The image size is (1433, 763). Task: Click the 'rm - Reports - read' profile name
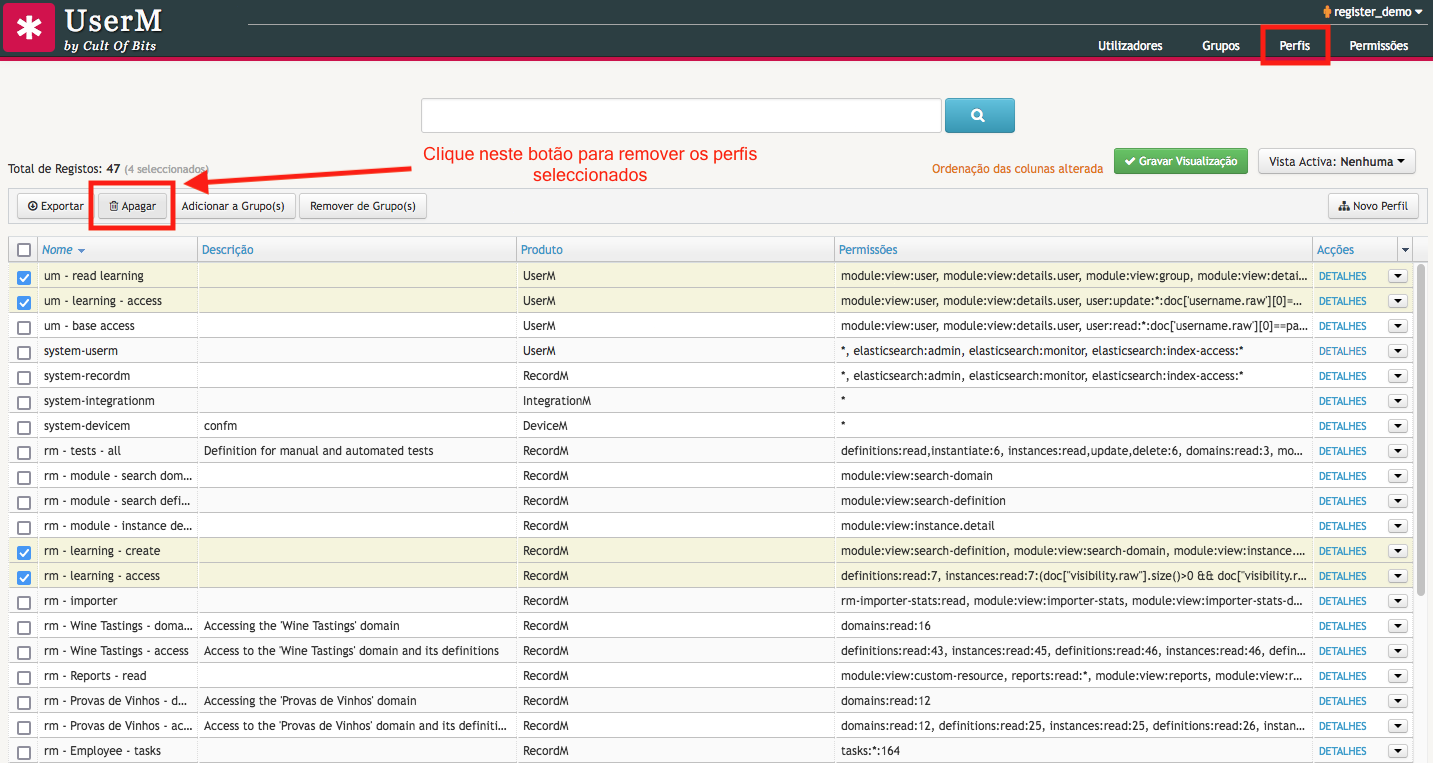(x=95, y=676)
